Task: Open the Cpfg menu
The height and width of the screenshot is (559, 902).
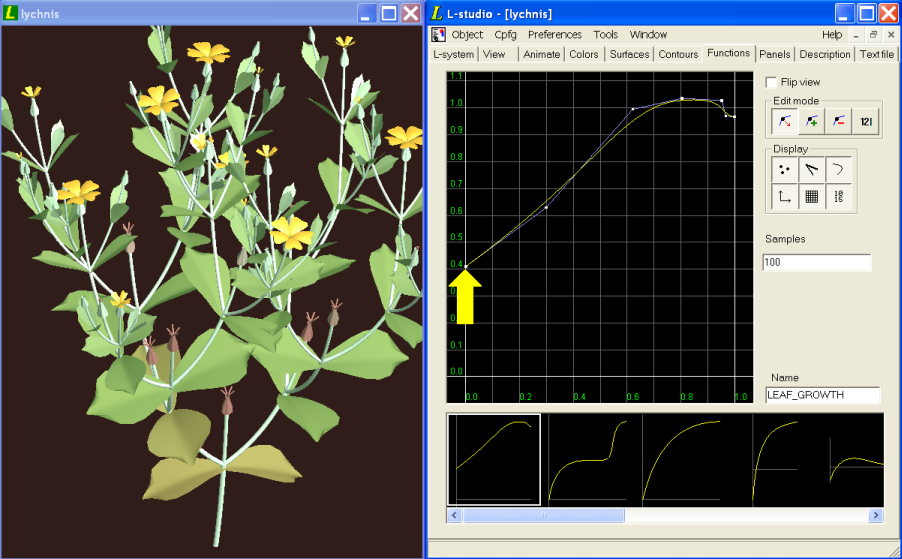Action: 505,35
